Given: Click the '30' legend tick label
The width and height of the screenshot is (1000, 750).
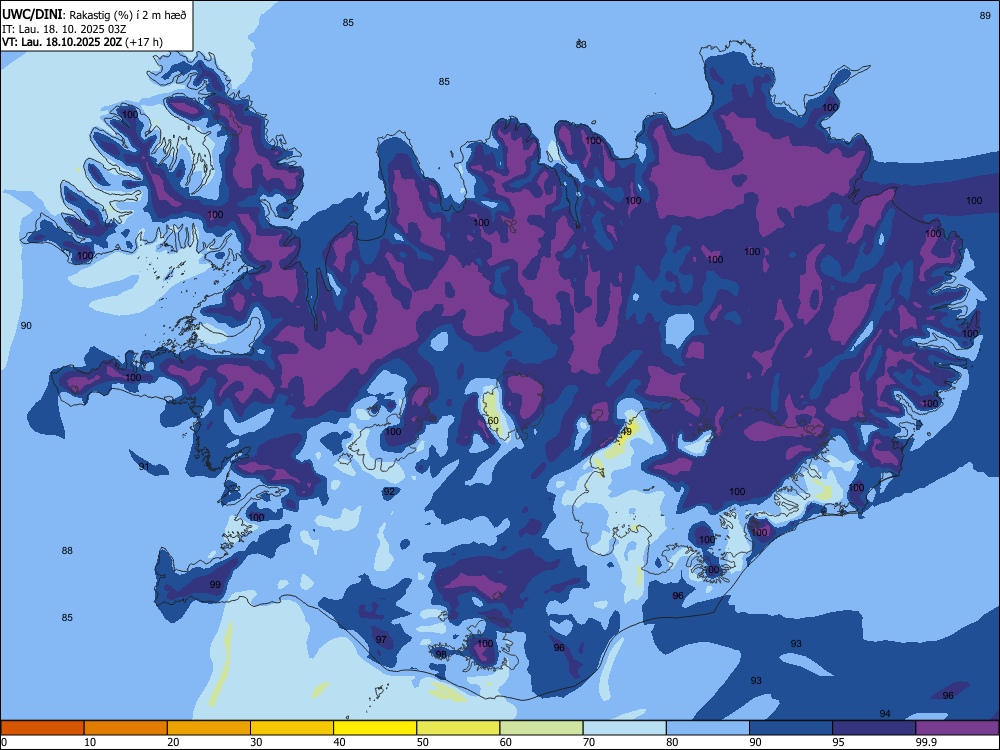Looking at the screenshot, I should tap(256, 742).
